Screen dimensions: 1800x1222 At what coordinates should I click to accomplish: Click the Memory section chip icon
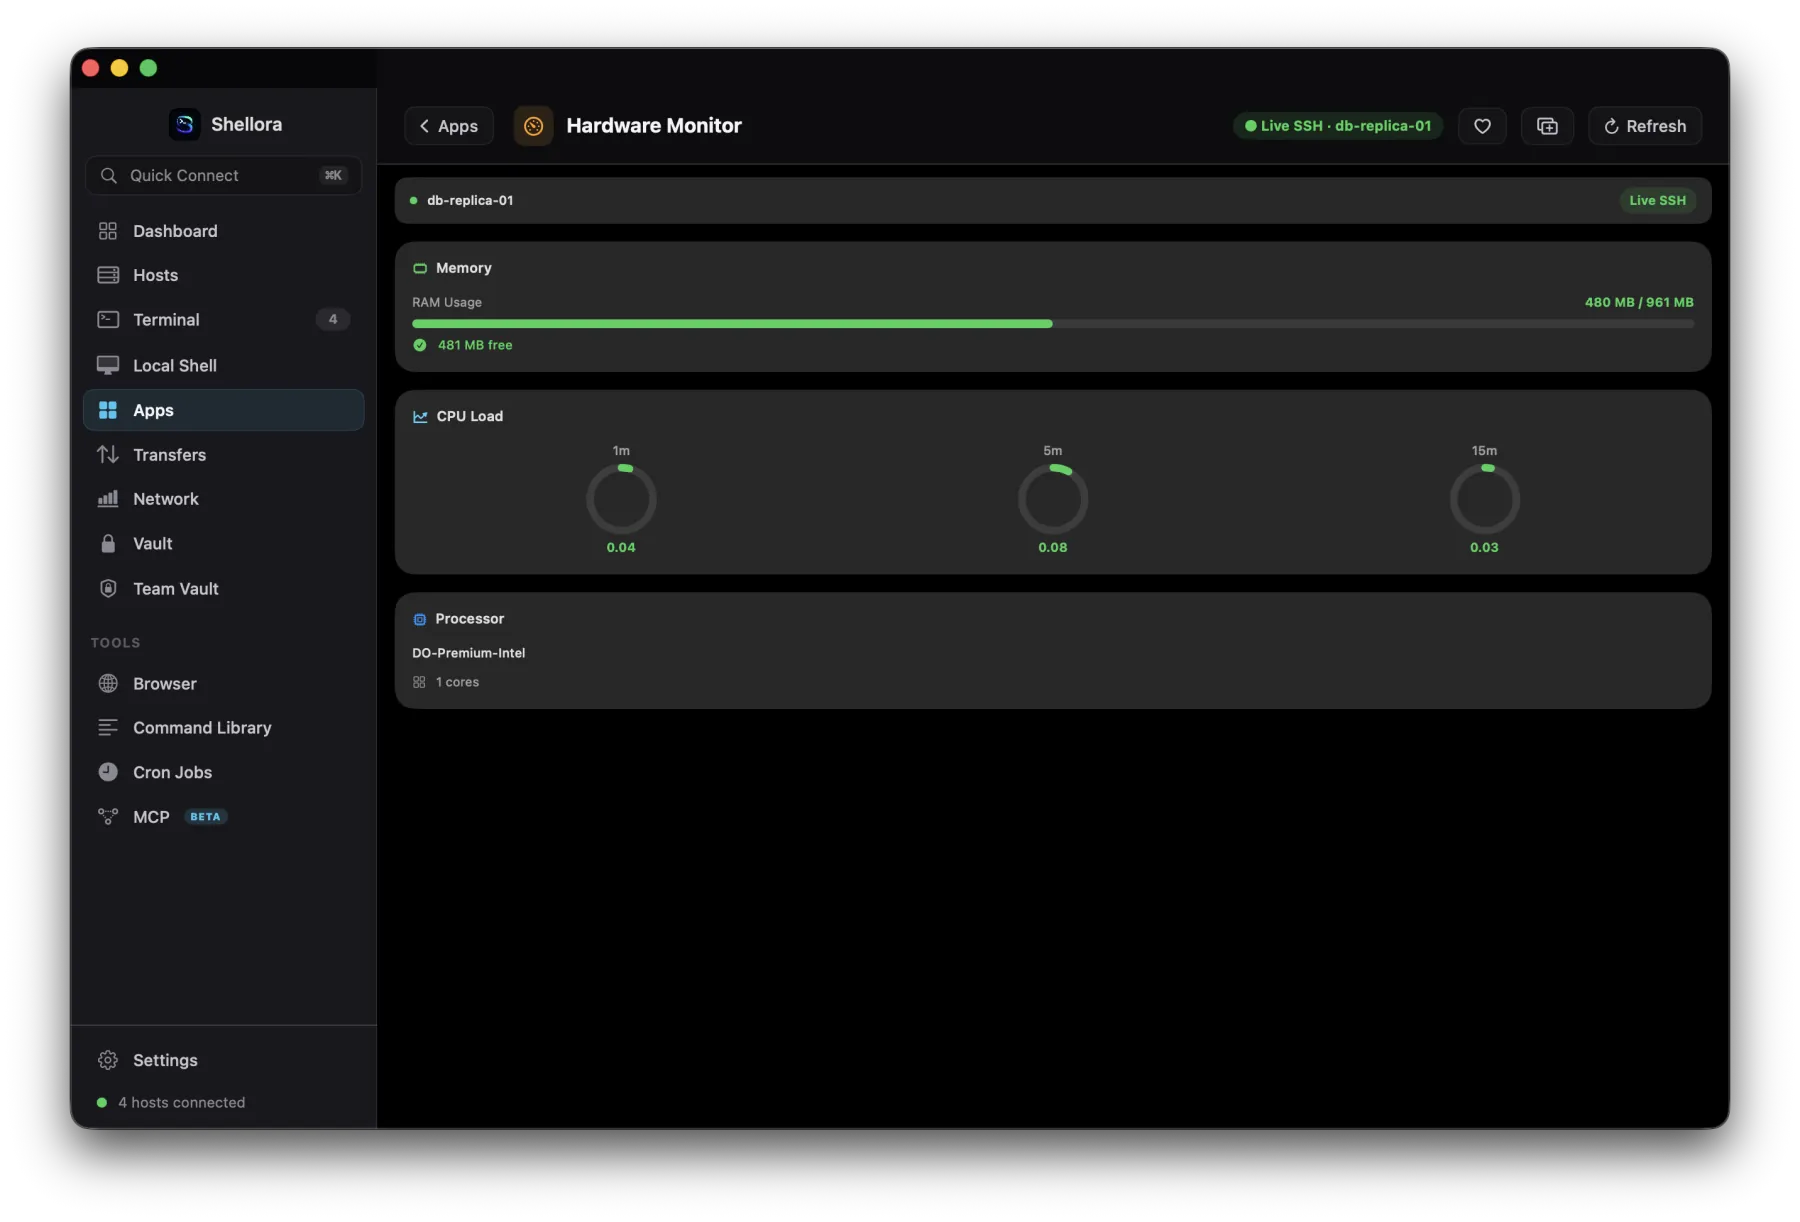pos(420,268)
